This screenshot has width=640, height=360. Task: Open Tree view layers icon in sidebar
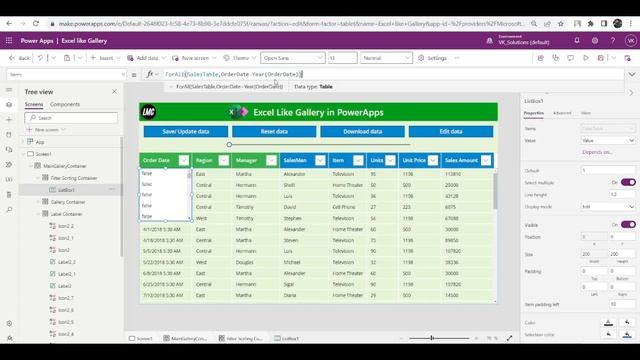click(9, 104)
